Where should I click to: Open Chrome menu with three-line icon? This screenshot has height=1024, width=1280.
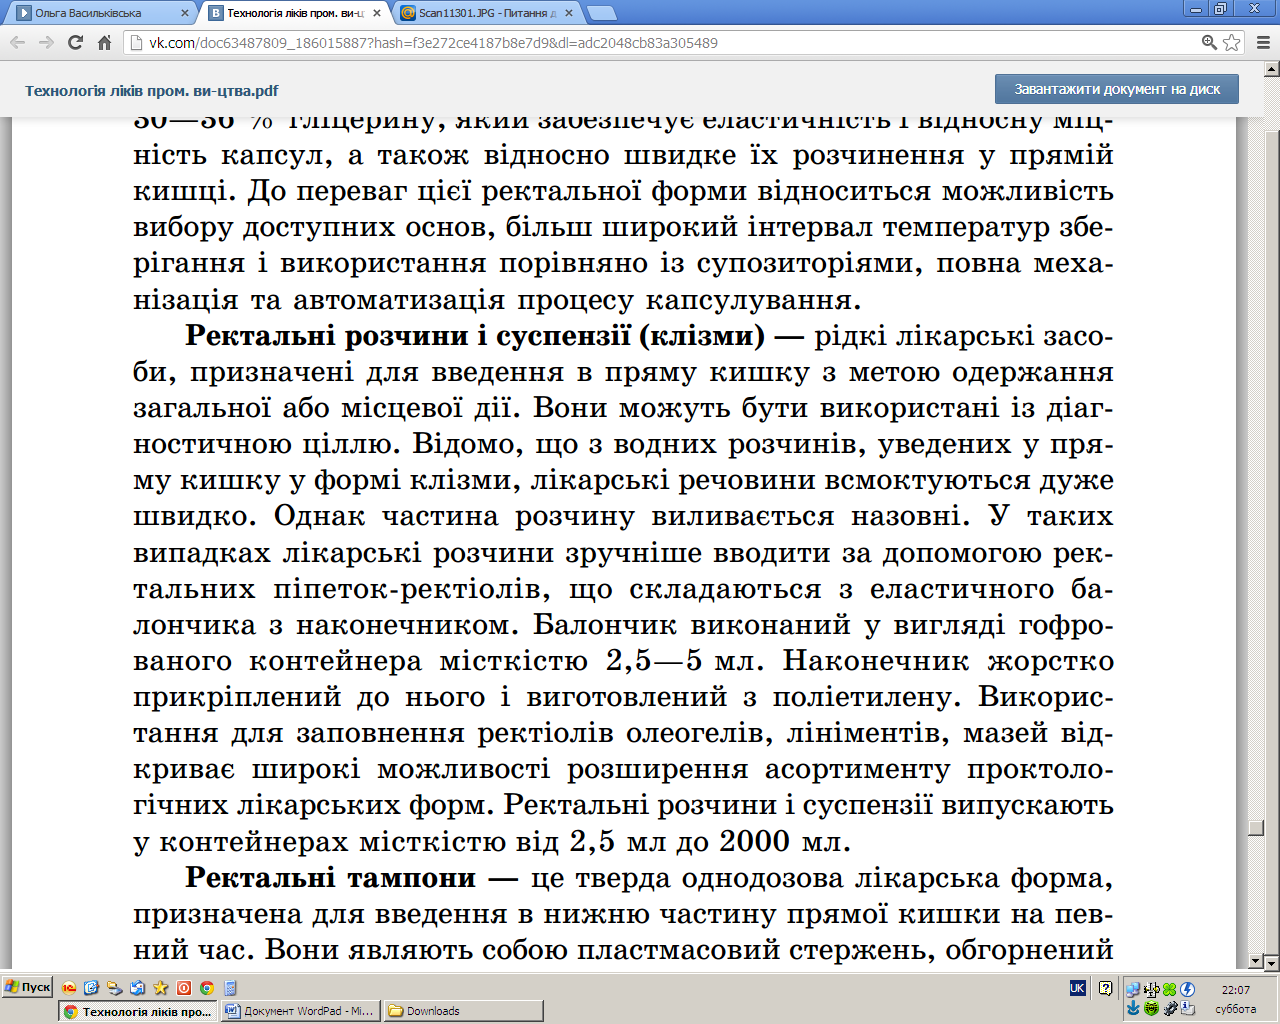coord(1262,42)
